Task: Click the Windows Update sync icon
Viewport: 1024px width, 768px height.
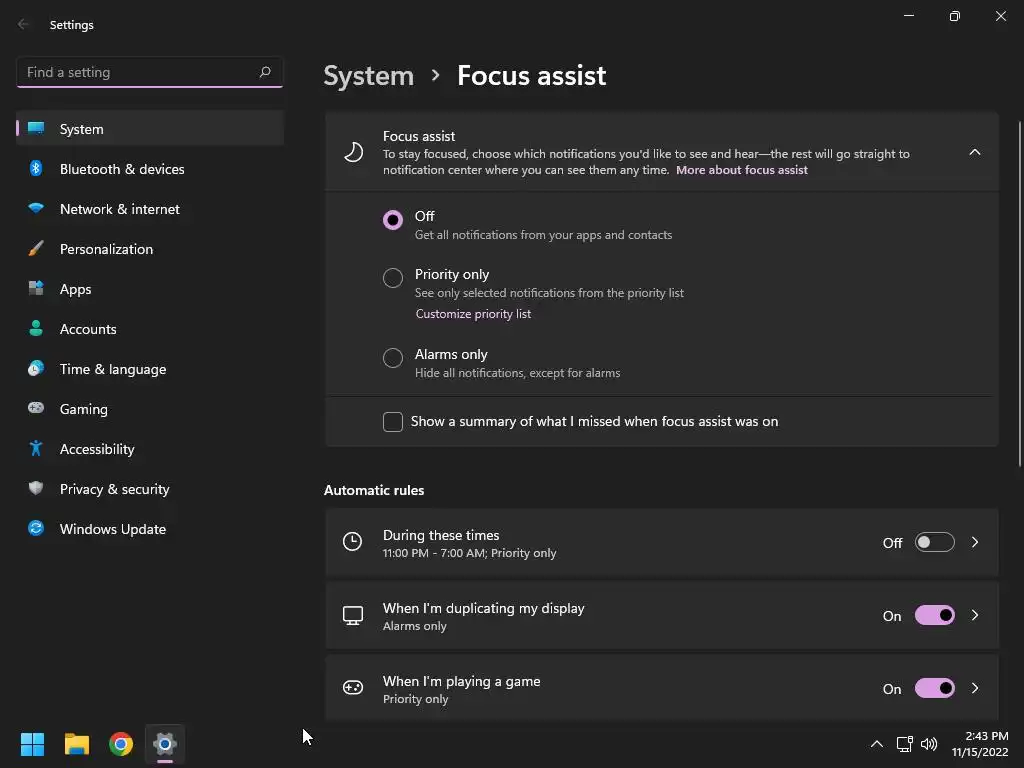Action: pos(36,529)
